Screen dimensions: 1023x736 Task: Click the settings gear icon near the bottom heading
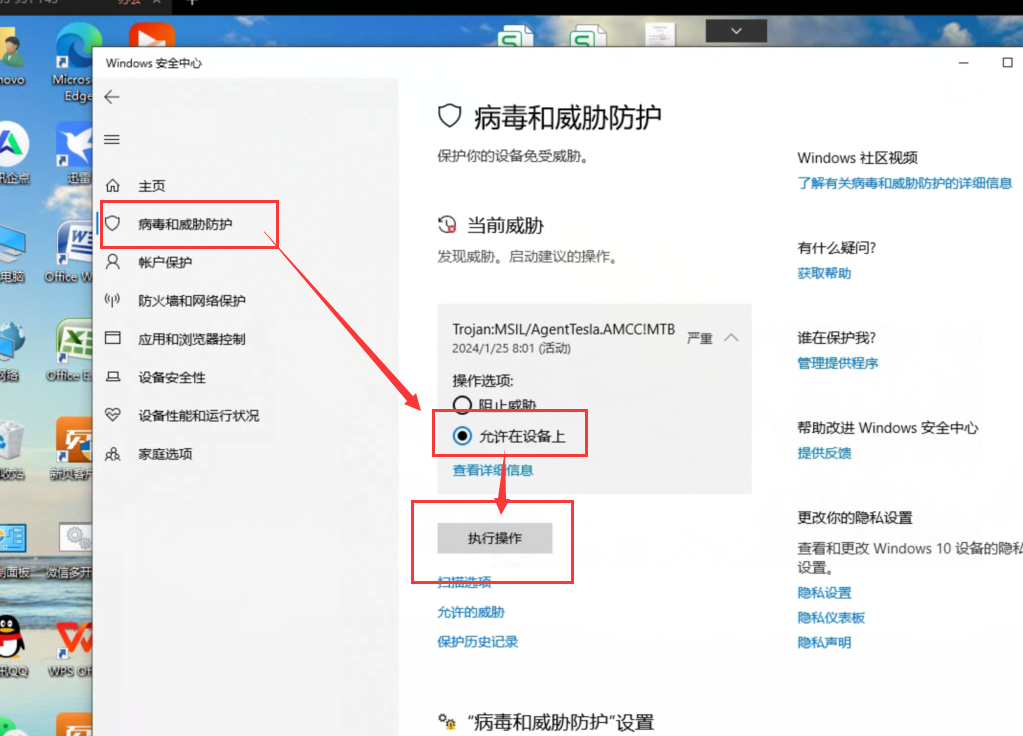point(447,722)
